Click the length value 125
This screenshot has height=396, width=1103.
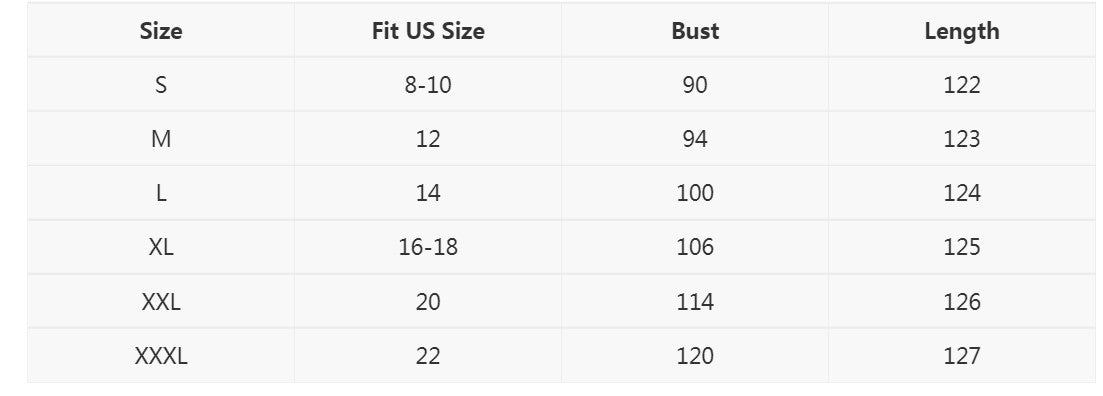962,248
